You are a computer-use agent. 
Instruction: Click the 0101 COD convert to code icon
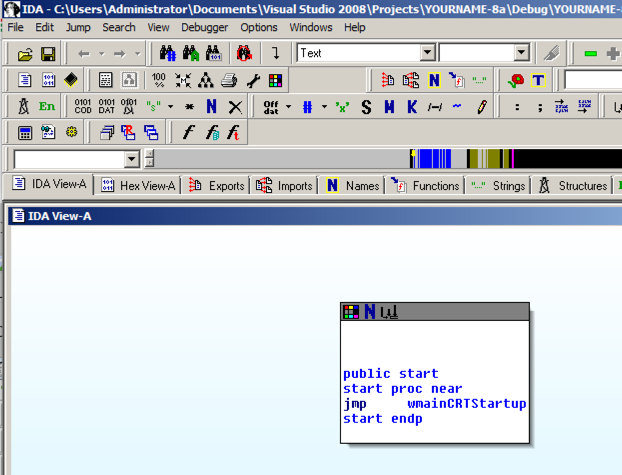tap(83, 106)
